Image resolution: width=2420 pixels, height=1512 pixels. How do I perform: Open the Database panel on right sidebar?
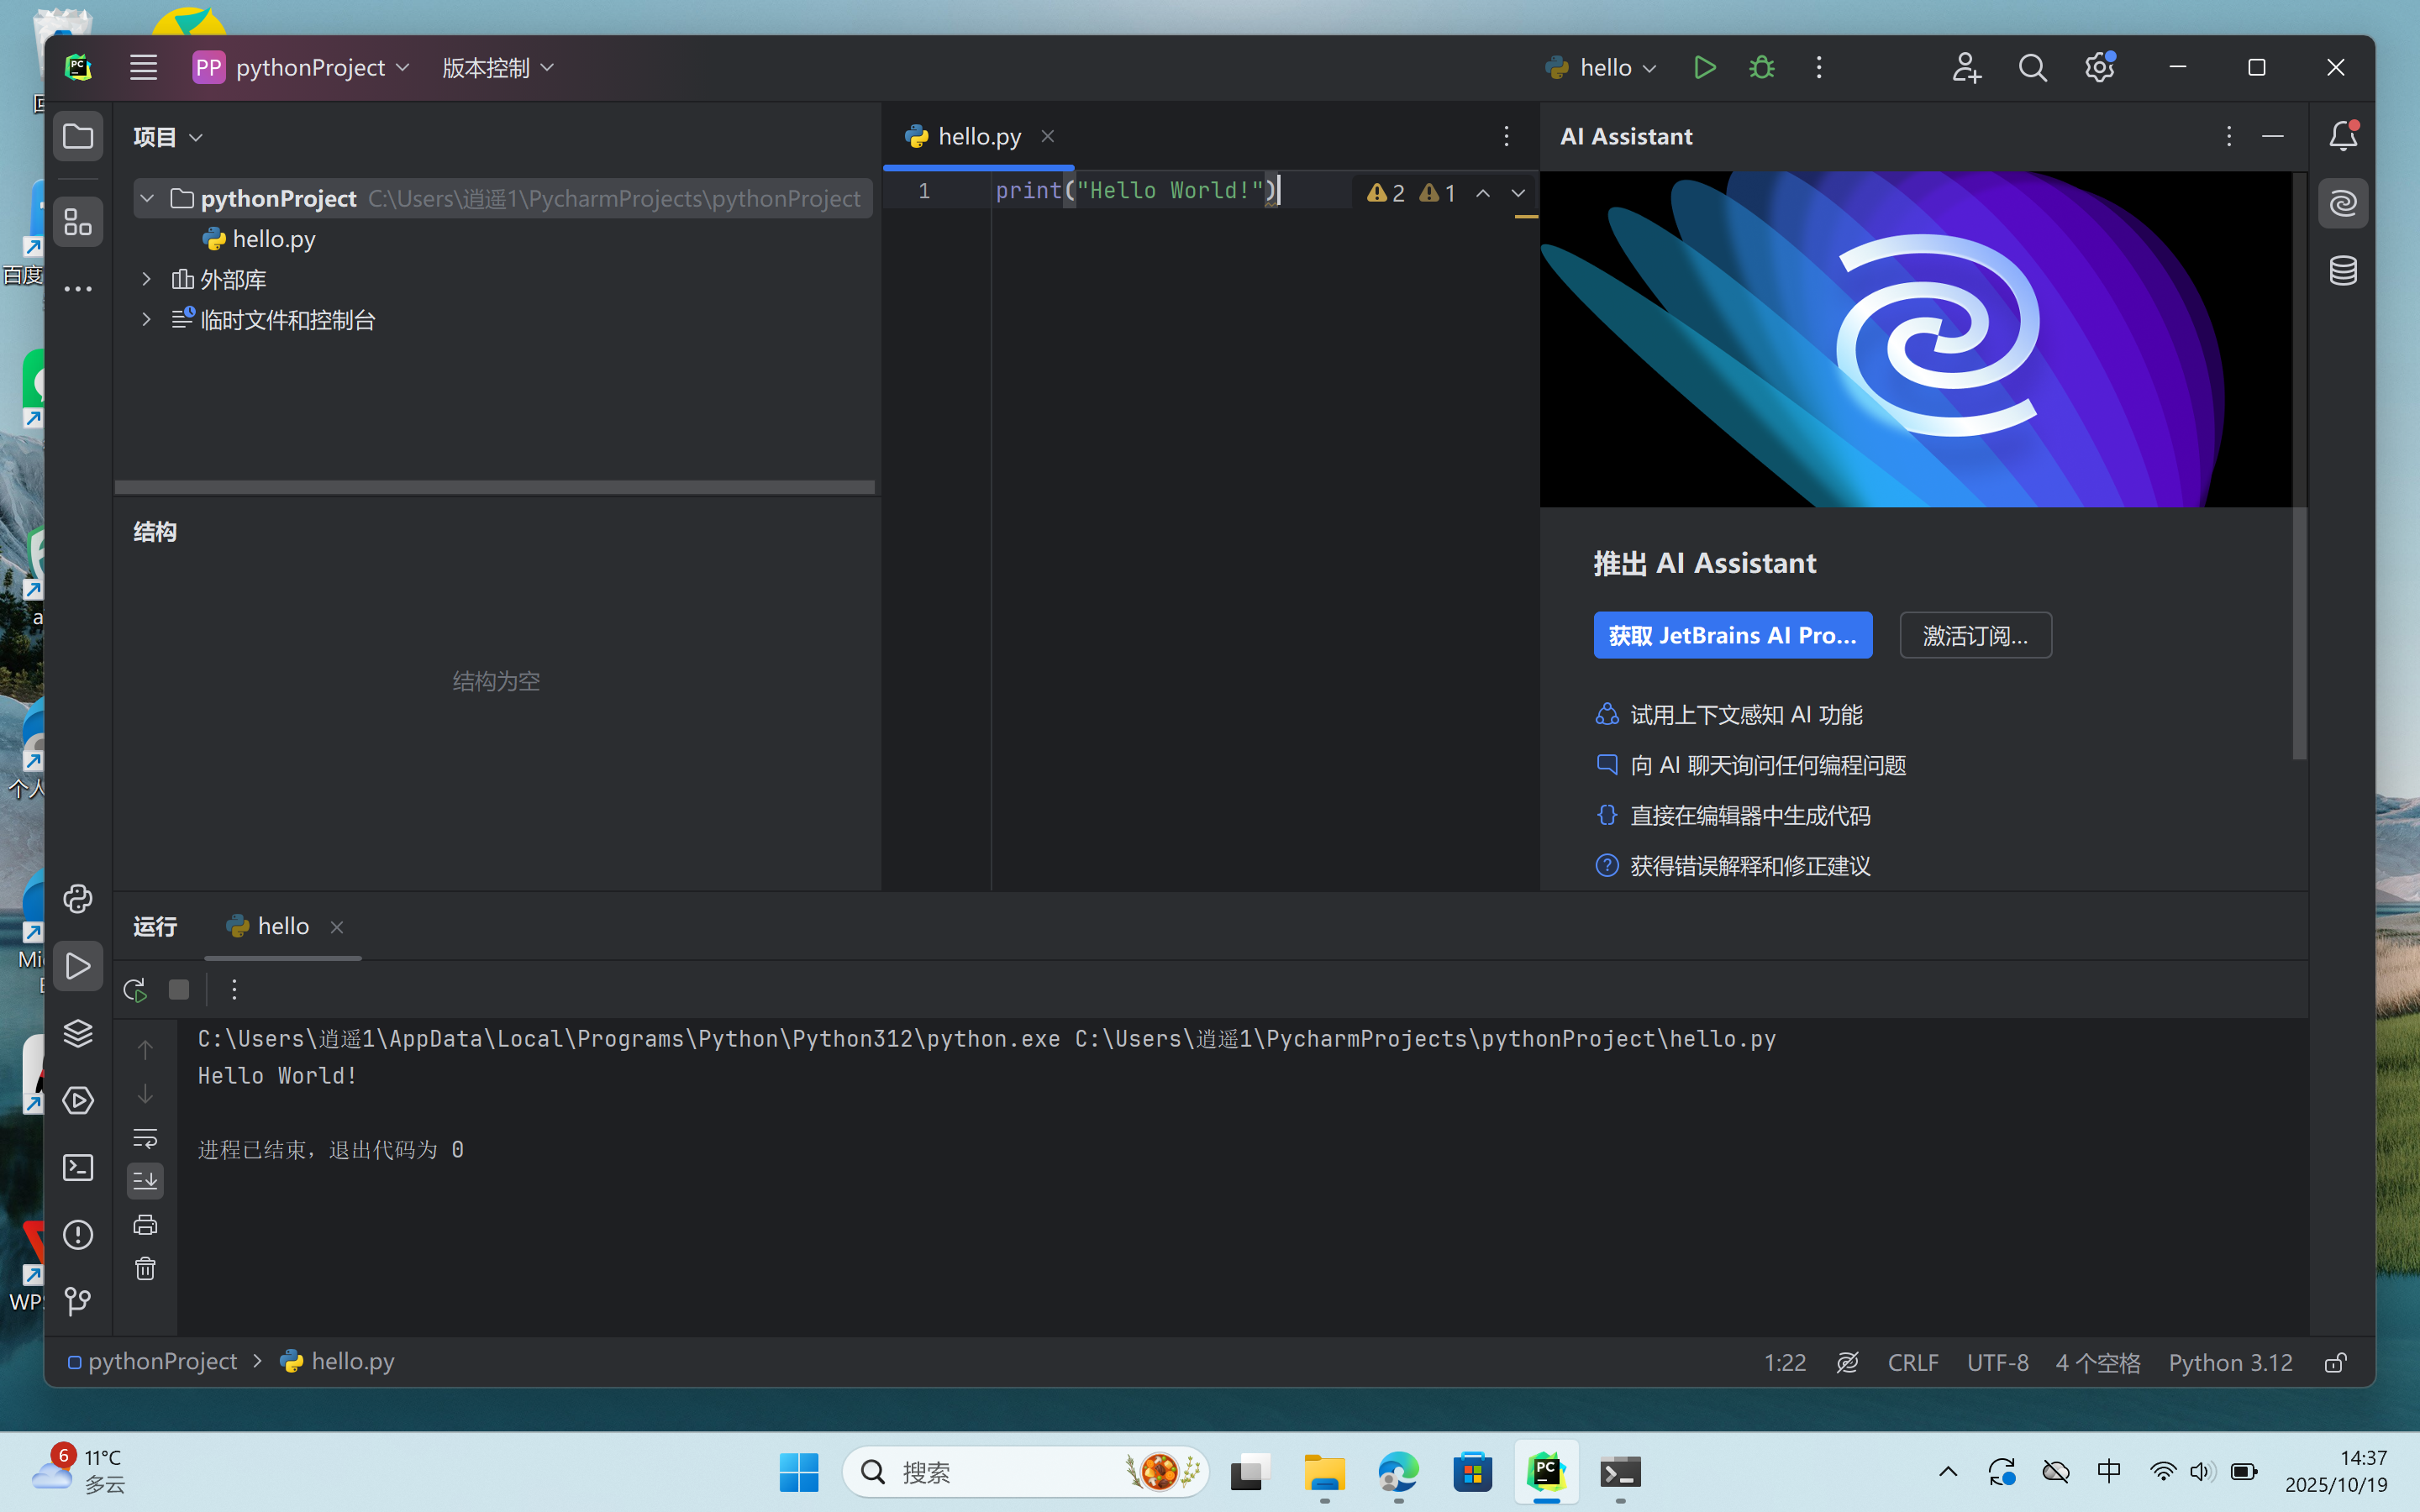pos(2344,270)
